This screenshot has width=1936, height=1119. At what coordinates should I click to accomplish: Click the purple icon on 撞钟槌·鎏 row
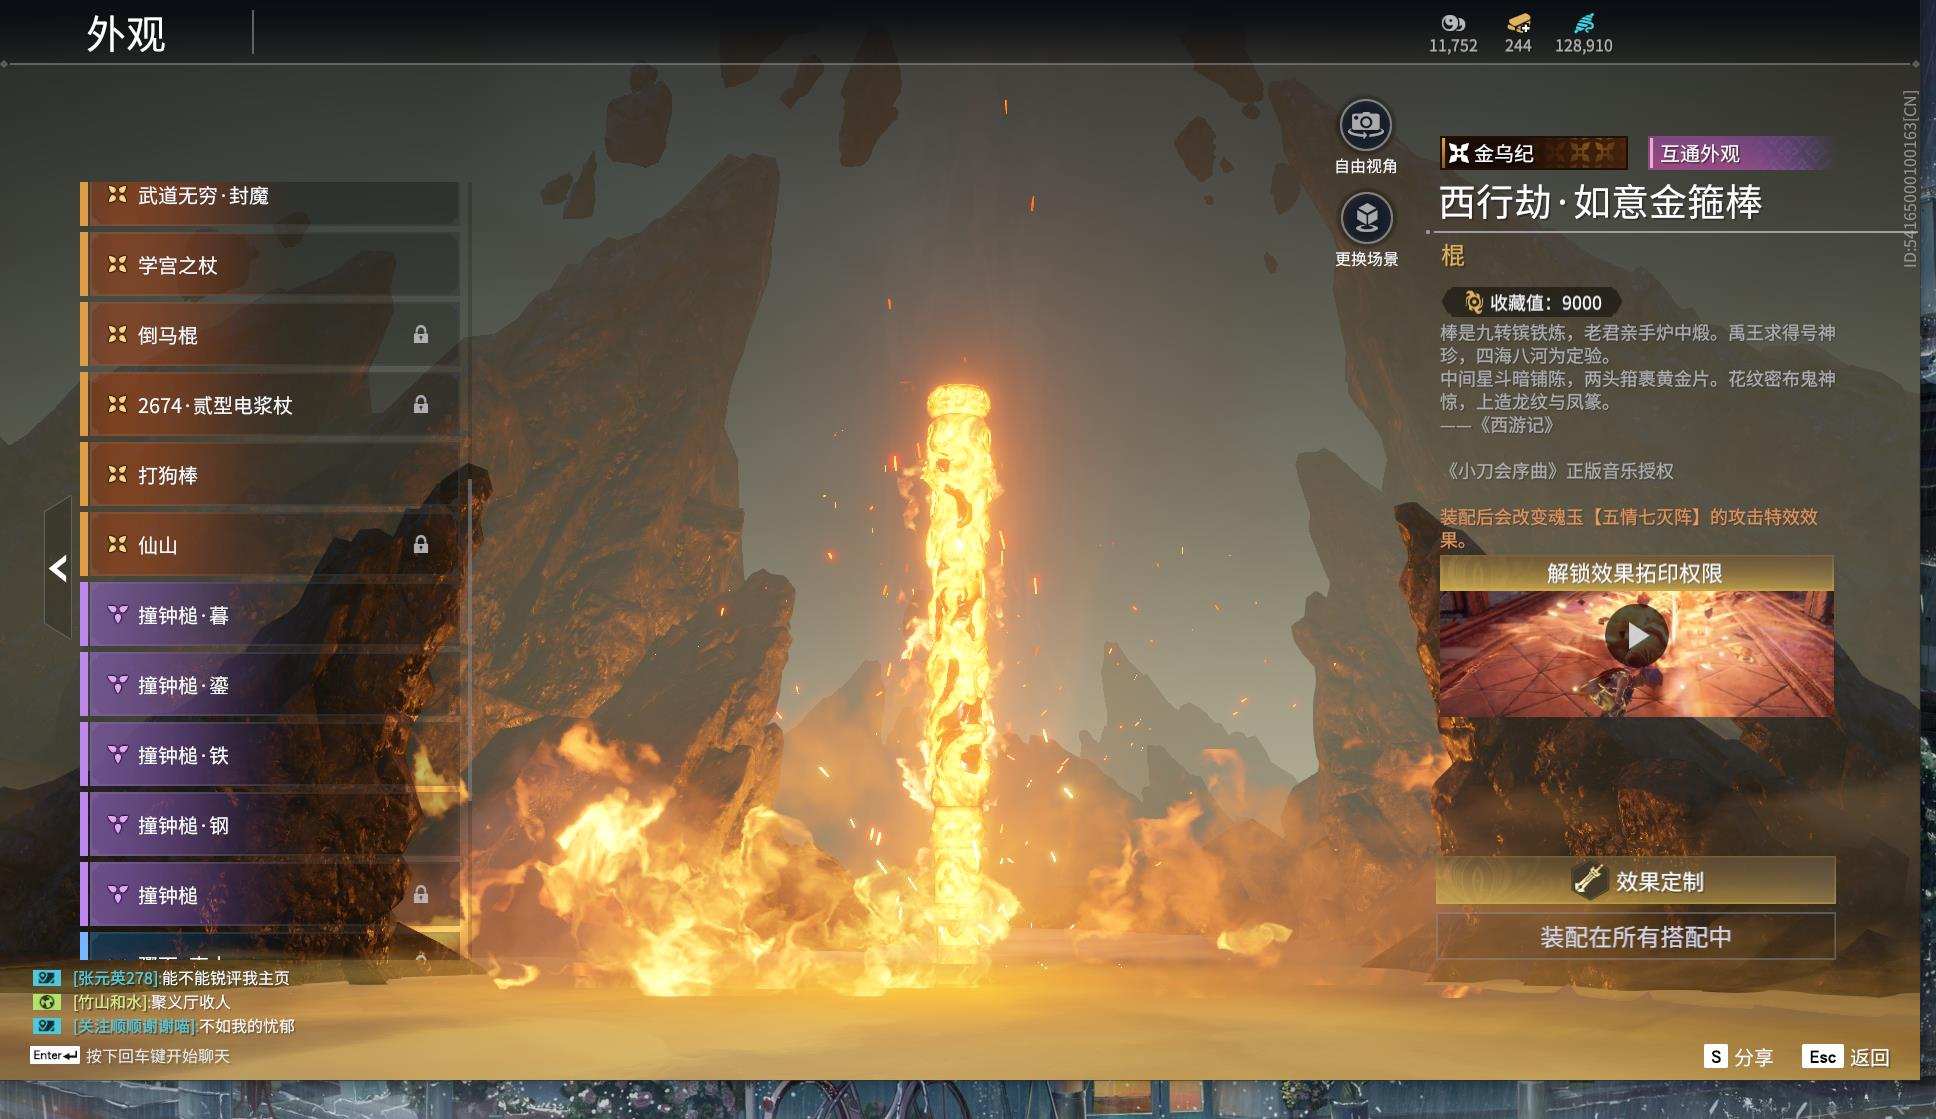click(117, 684)
